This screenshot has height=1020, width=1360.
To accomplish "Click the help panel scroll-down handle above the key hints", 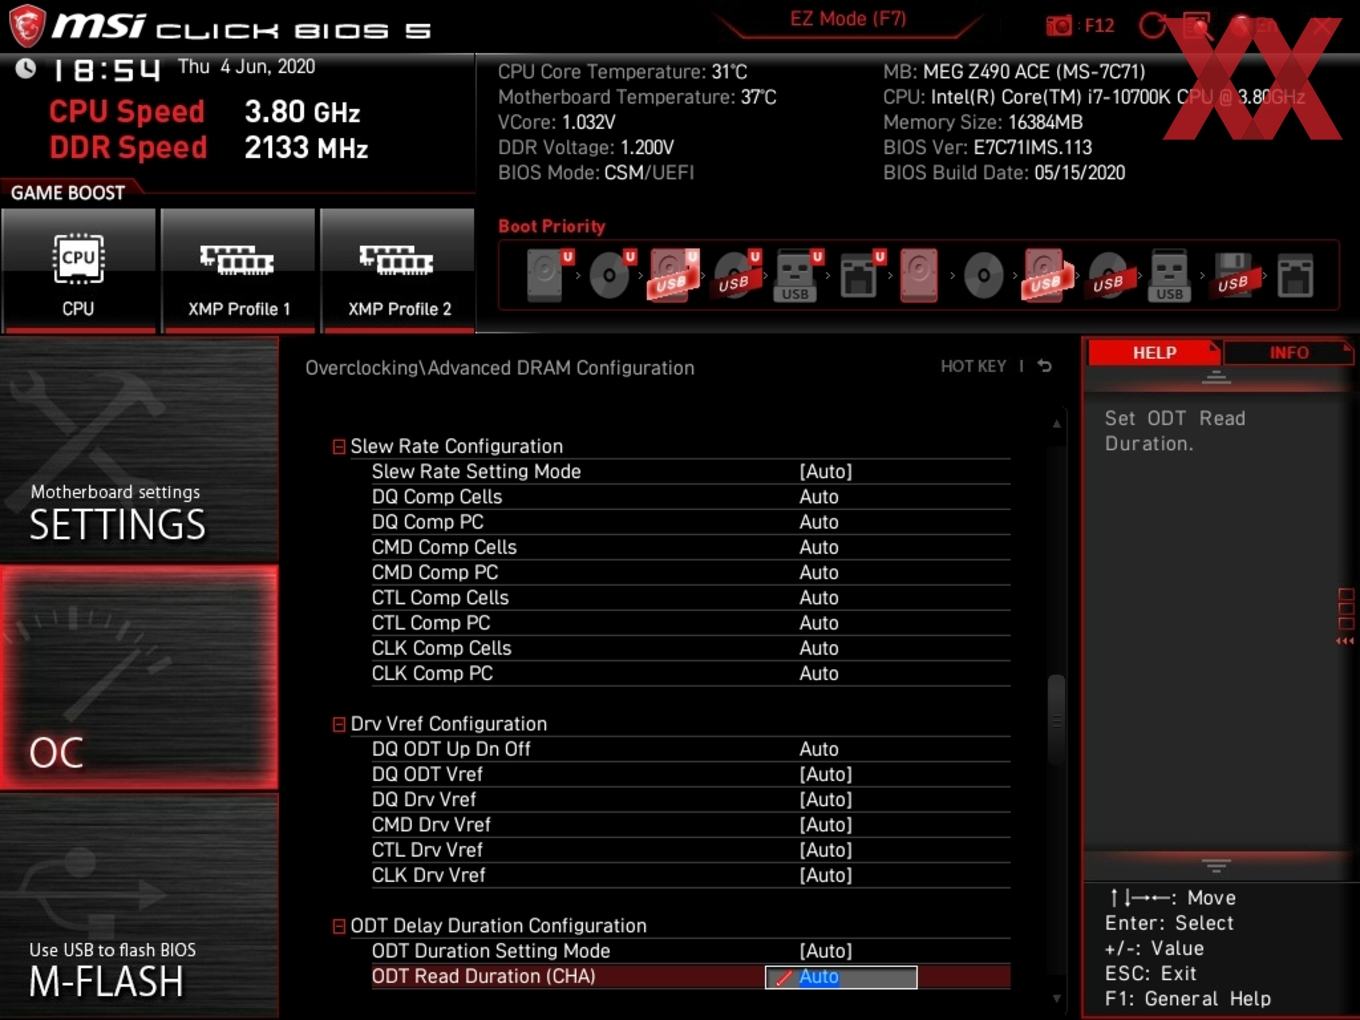I will 1216,865.
